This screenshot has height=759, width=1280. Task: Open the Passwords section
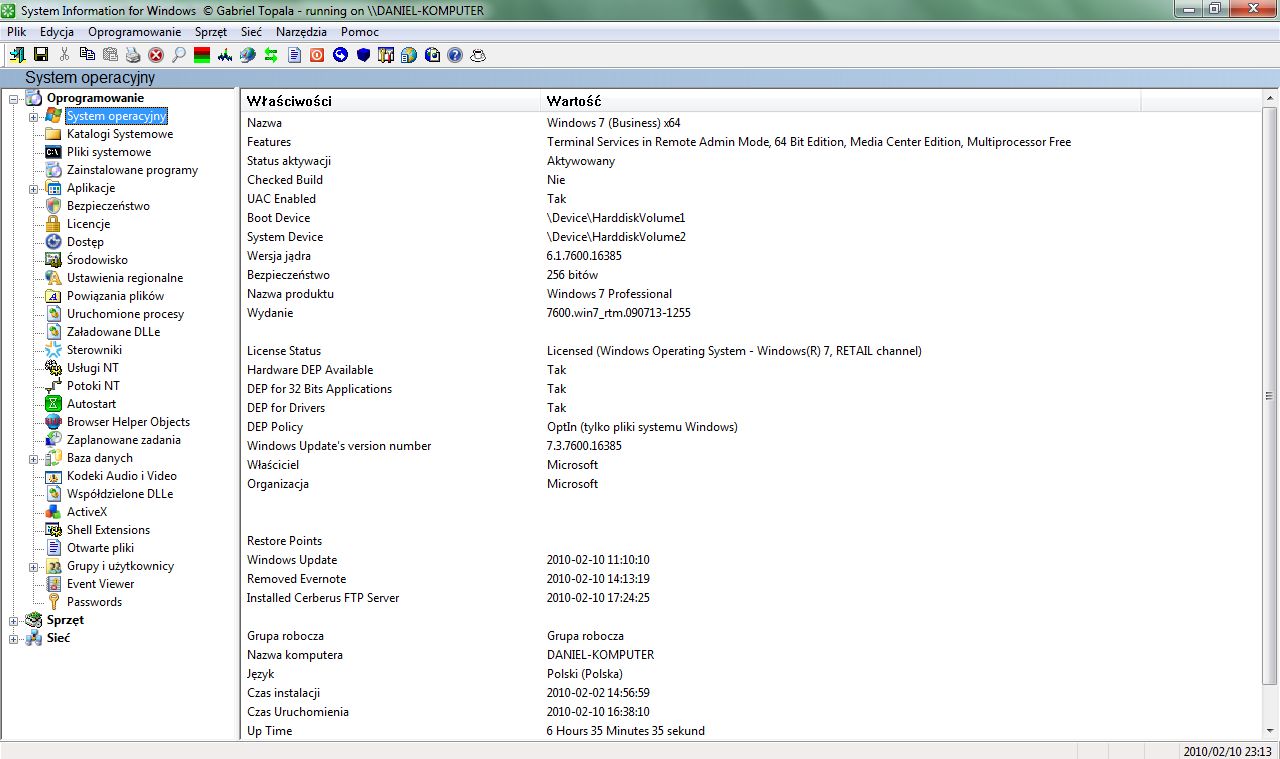tap(94, 602)
